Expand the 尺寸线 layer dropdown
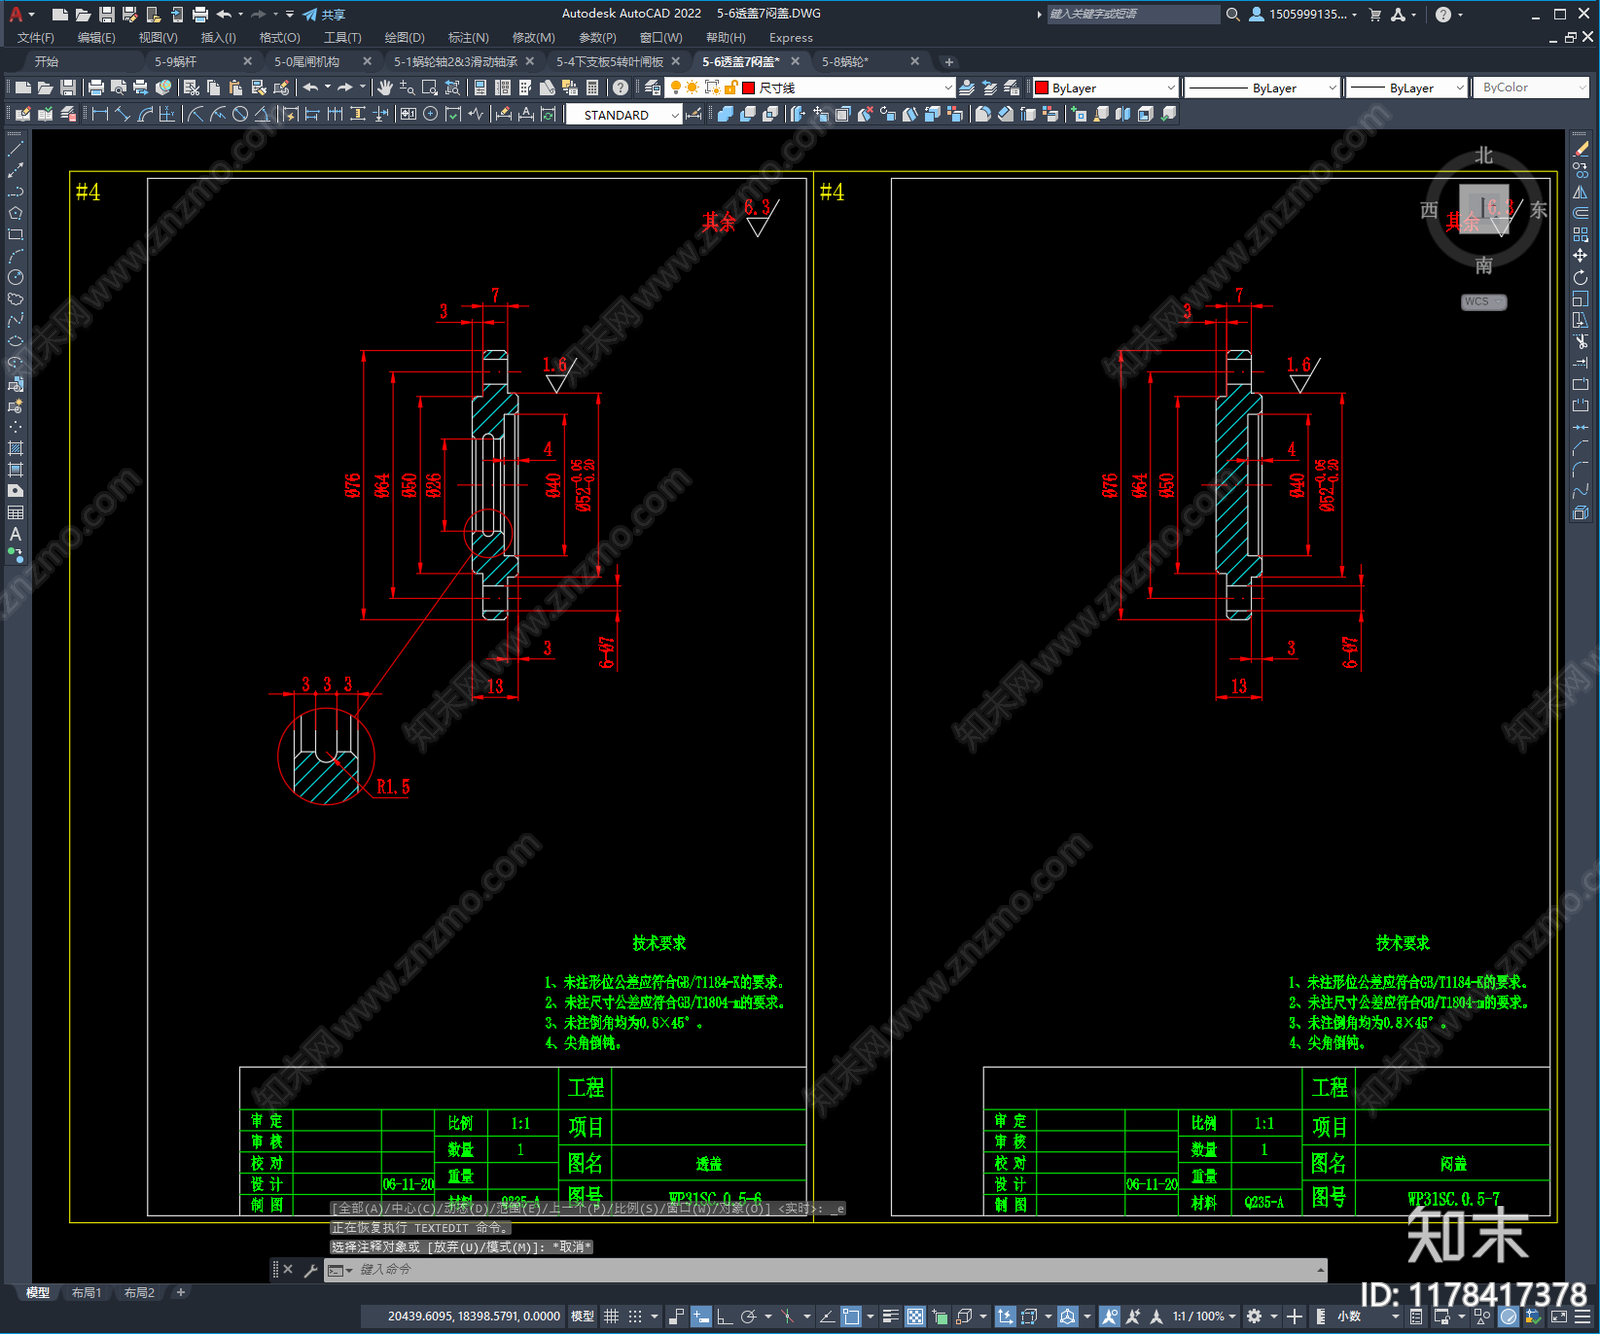The width and height of the screenshot is (1600, 1334). coord(948,88)
